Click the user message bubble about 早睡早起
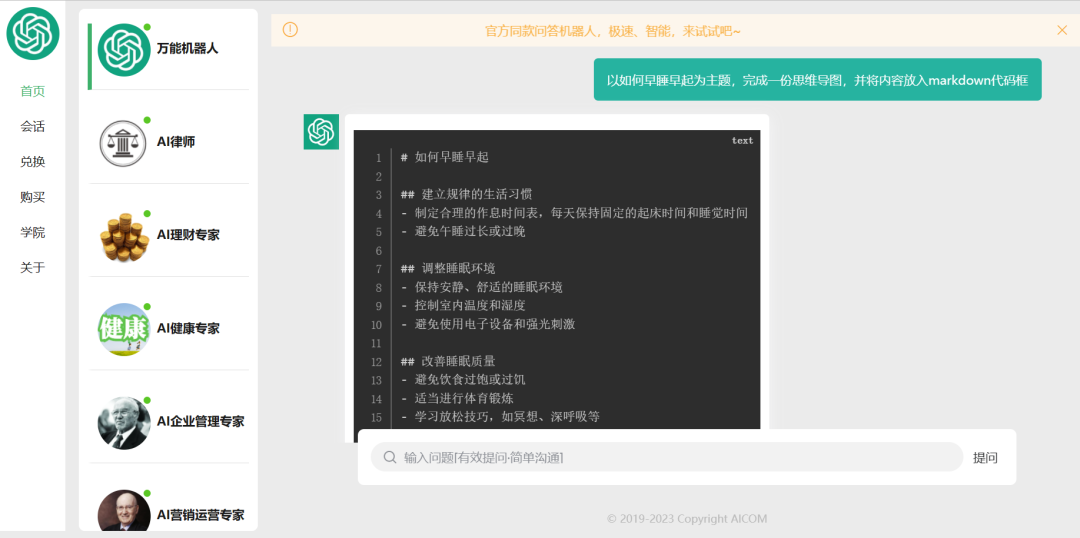This screenshot has height=538, width=1080. click(x=818, y=80)
